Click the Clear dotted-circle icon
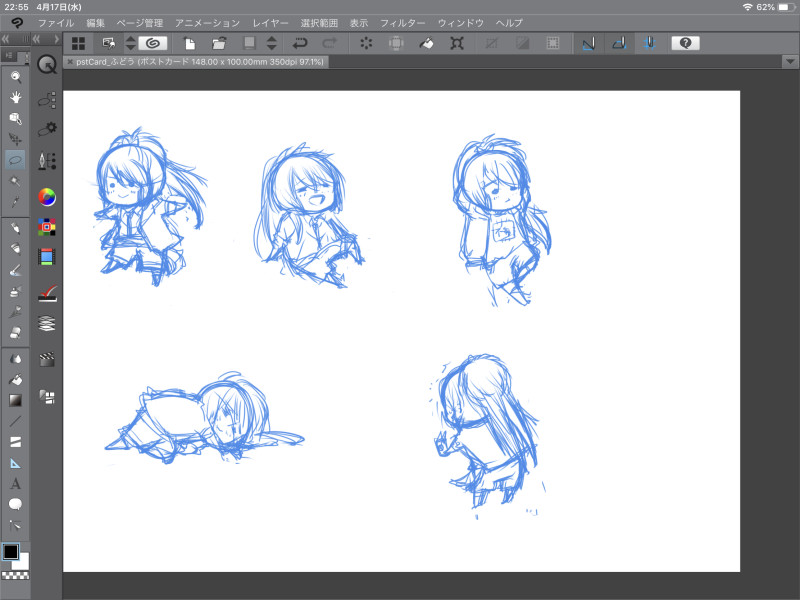Viewport: 800px width, 600px height. pyautogui.click(x=366, y=43)
